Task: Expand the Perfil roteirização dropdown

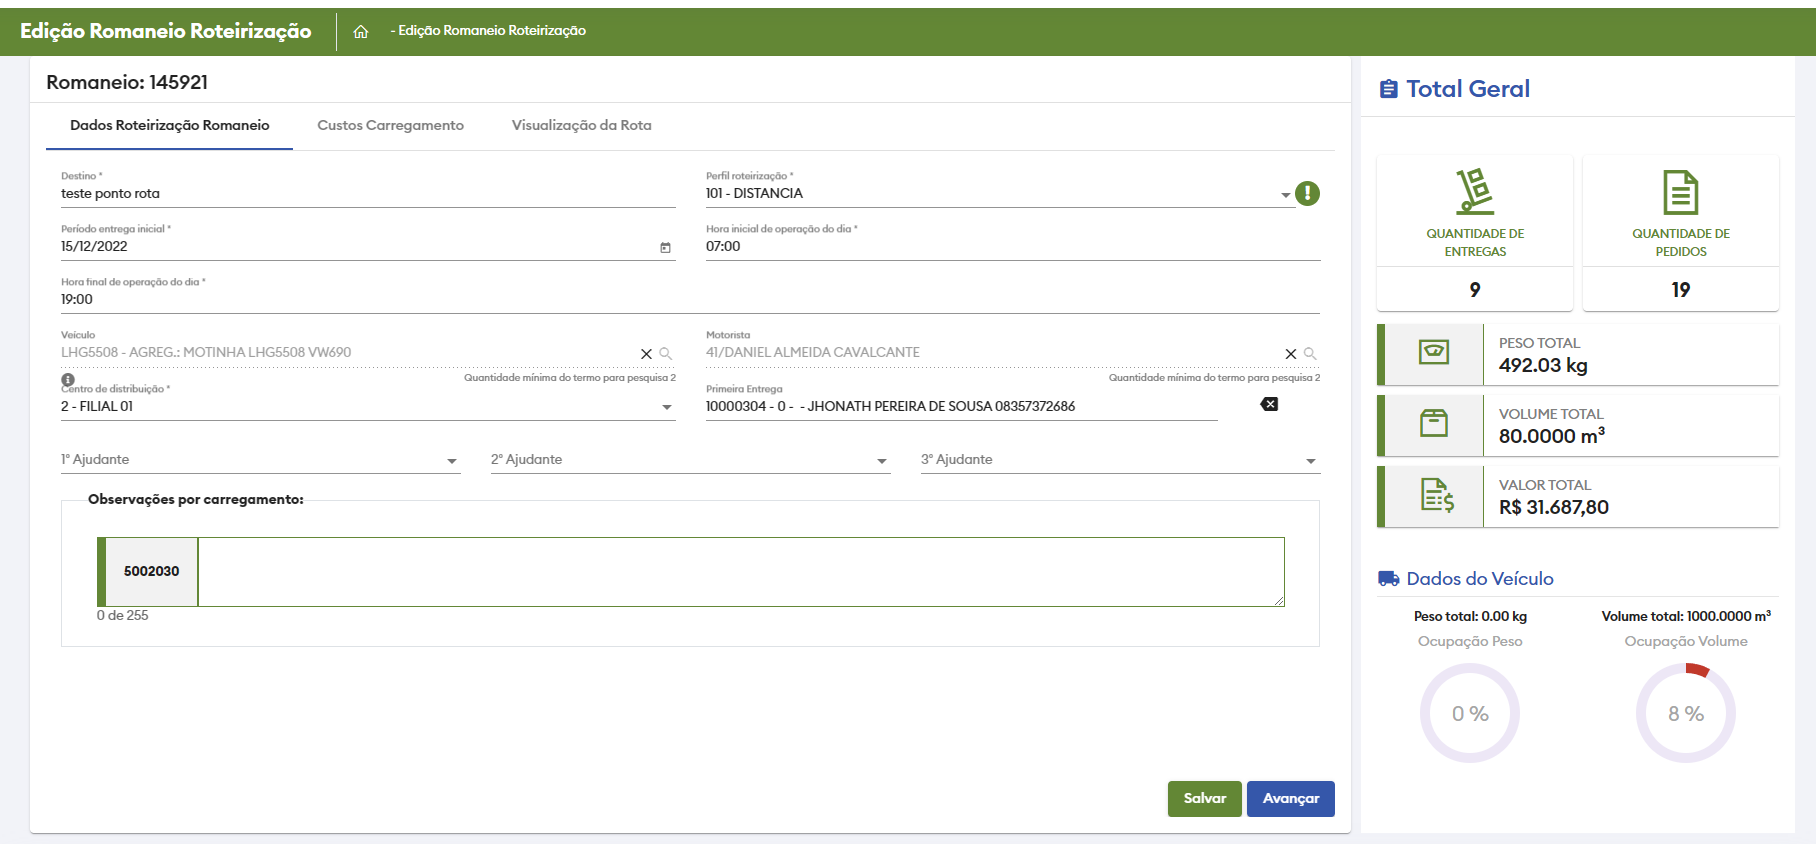Action: 1285,195
